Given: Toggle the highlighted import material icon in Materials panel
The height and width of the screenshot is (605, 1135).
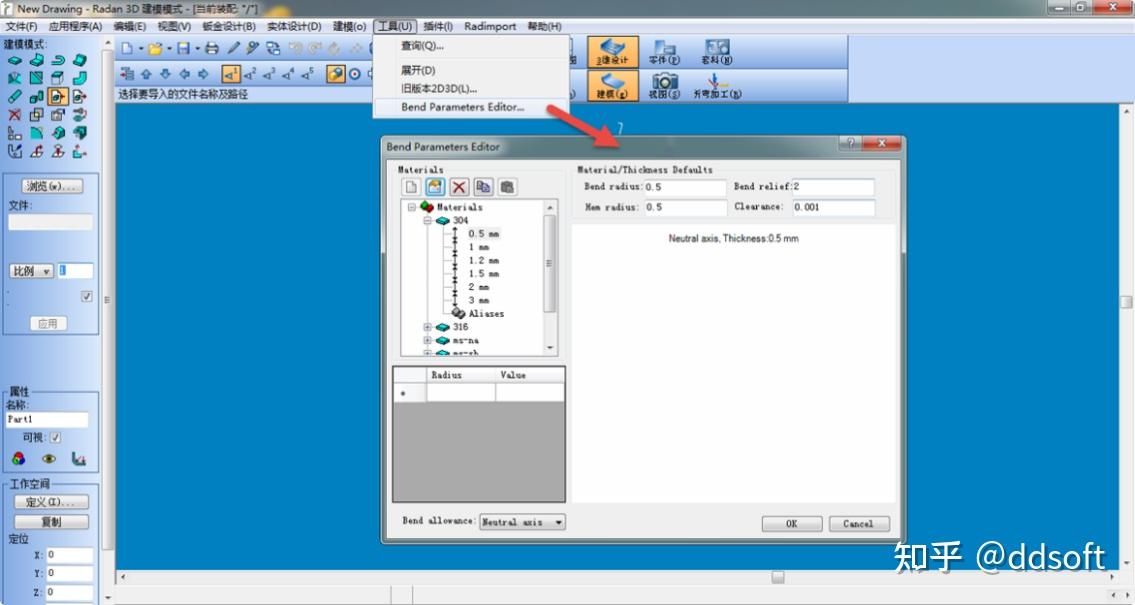Looking at the screenshot, I should point(433,186).
